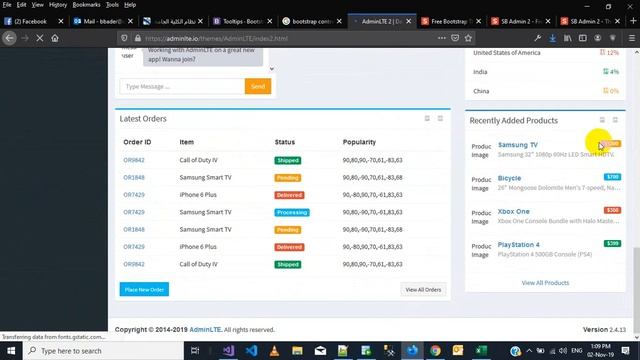Open a new browser tab
Screen dimensions: 640x360
coord(633,21)
